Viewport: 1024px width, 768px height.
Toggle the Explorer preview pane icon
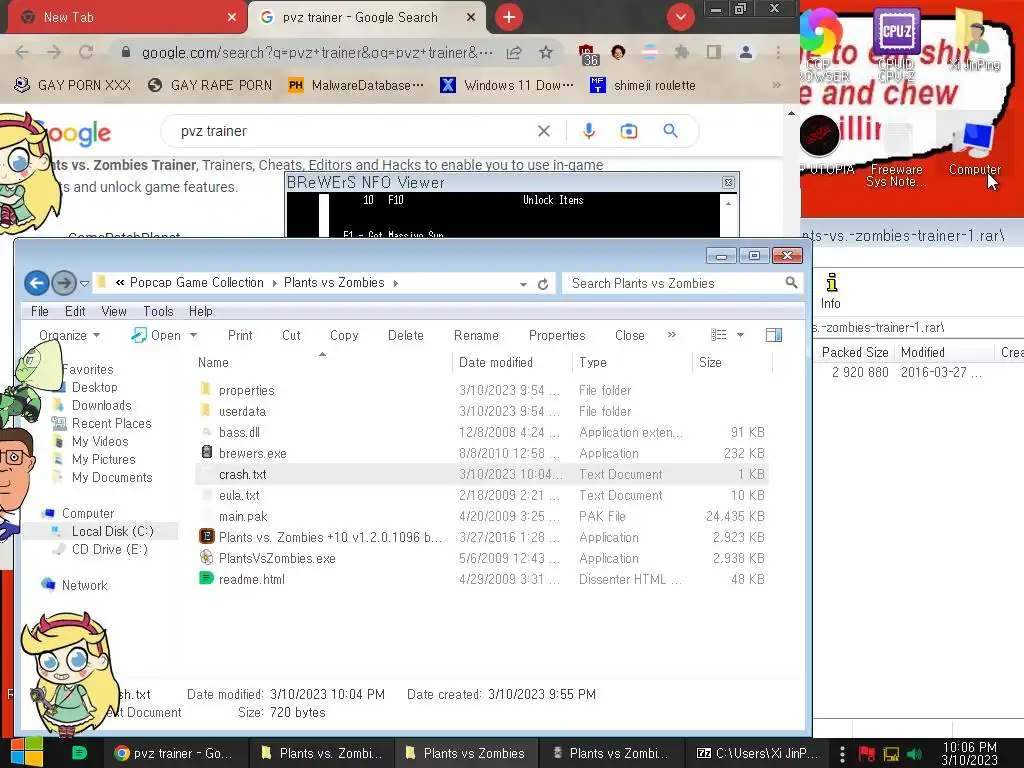pos(774,335)
